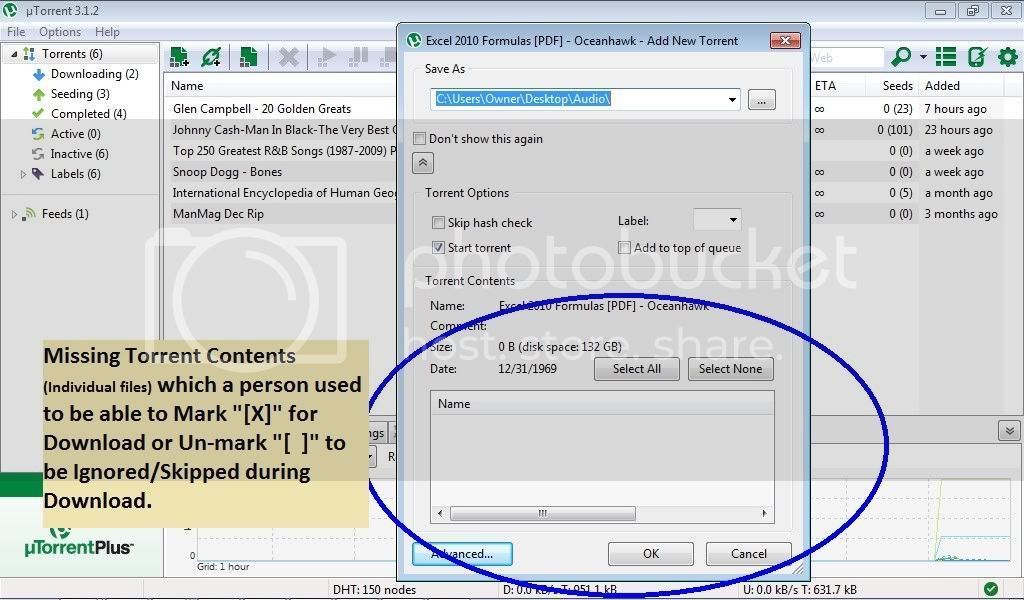Screen dimensions: 1024x600
Task: Collapse the Torrents tree node
Action: click(14, 54)
